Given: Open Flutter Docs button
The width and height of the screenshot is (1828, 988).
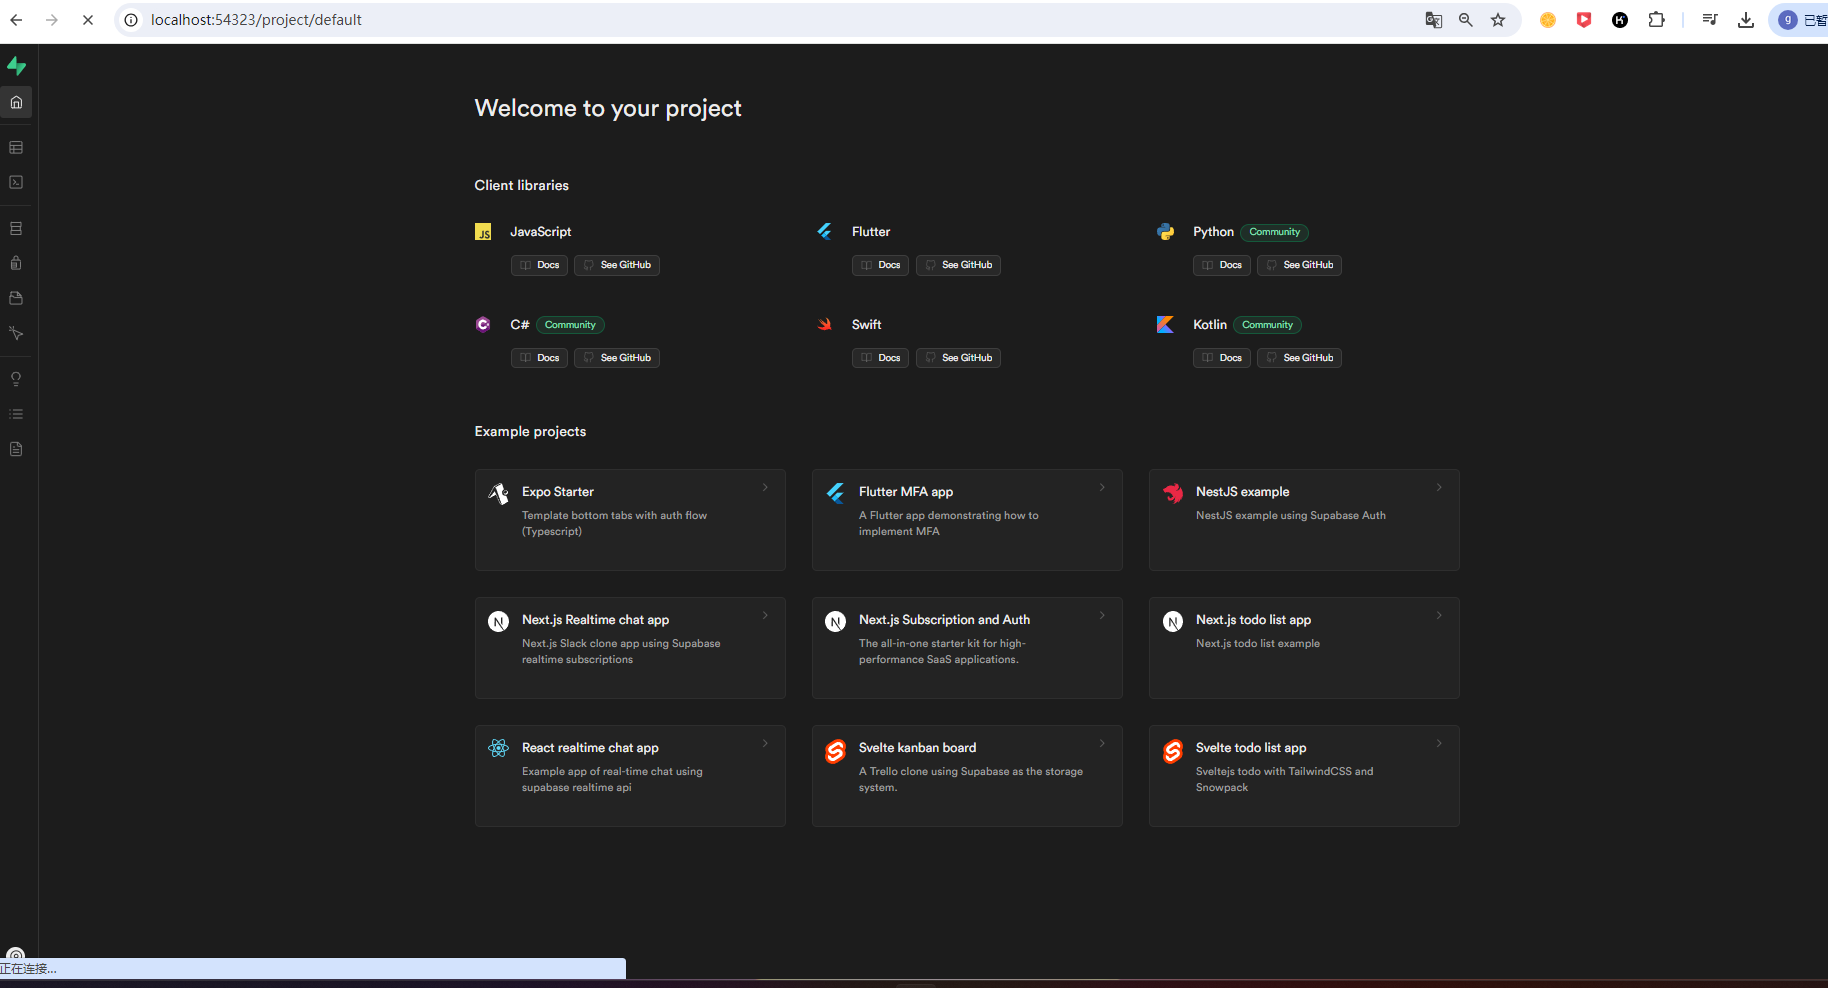Looking at the screenshot, I should (881, 265).
